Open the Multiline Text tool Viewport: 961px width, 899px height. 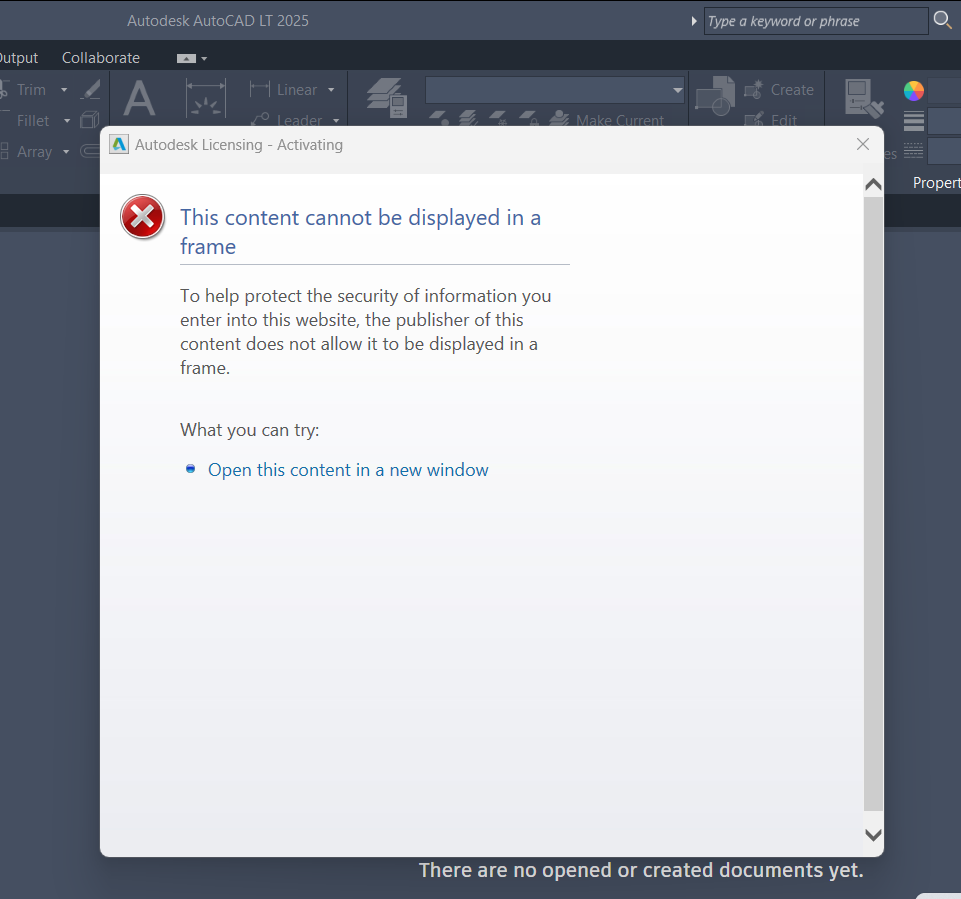[x=139, y=100]
